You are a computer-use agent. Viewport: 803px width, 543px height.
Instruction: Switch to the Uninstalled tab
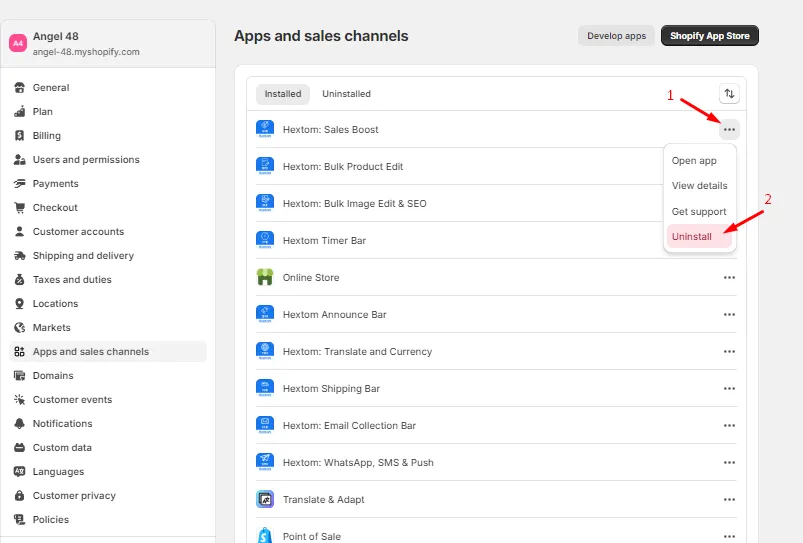pos(346,94)
